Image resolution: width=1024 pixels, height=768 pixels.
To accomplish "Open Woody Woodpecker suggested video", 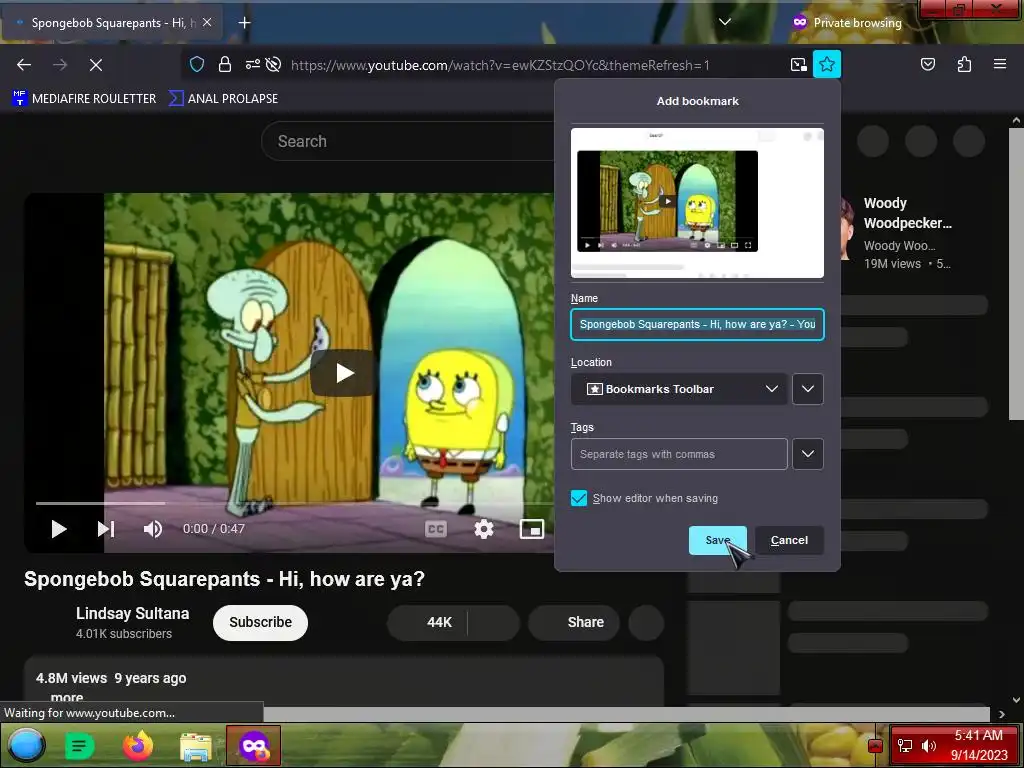I will 907,213.
